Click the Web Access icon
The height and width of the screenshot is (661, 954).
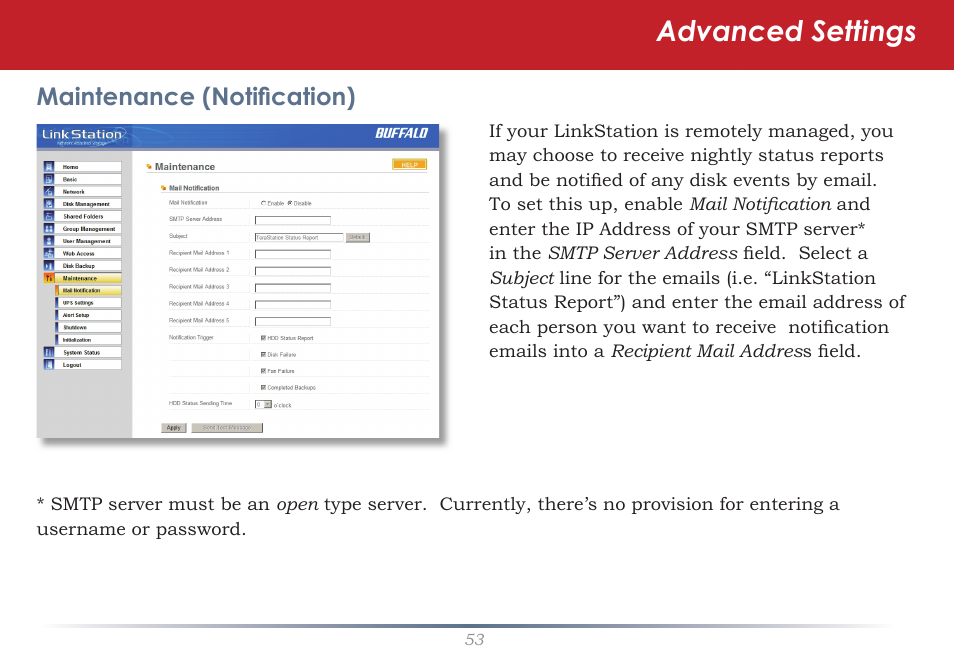(x=49, y=253)
